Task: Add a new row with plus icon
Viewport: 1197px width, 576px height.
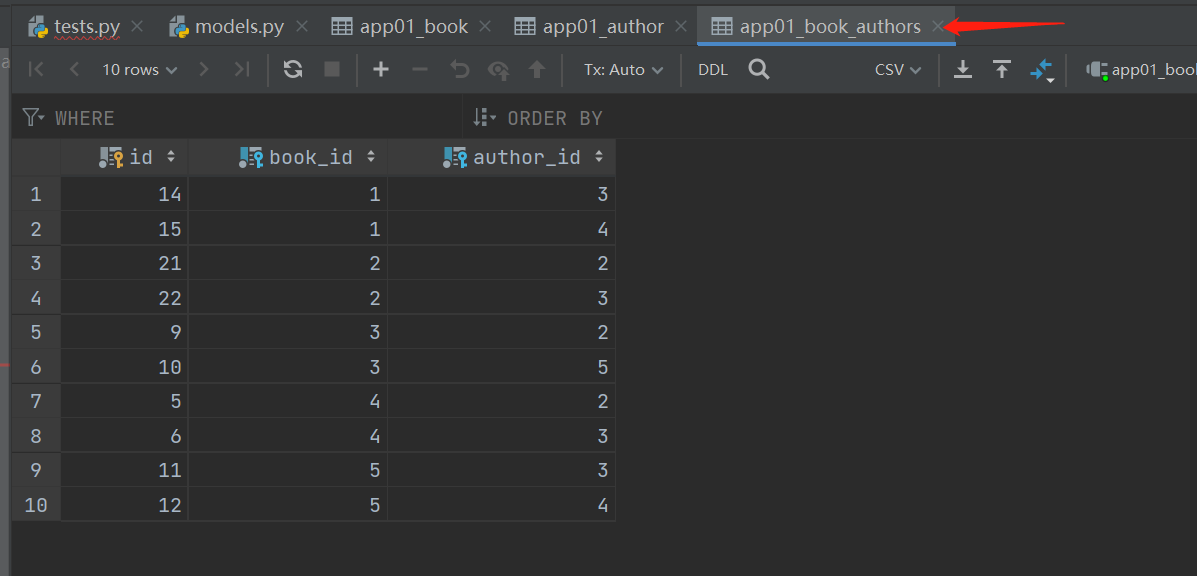Action: click(381, 69)
